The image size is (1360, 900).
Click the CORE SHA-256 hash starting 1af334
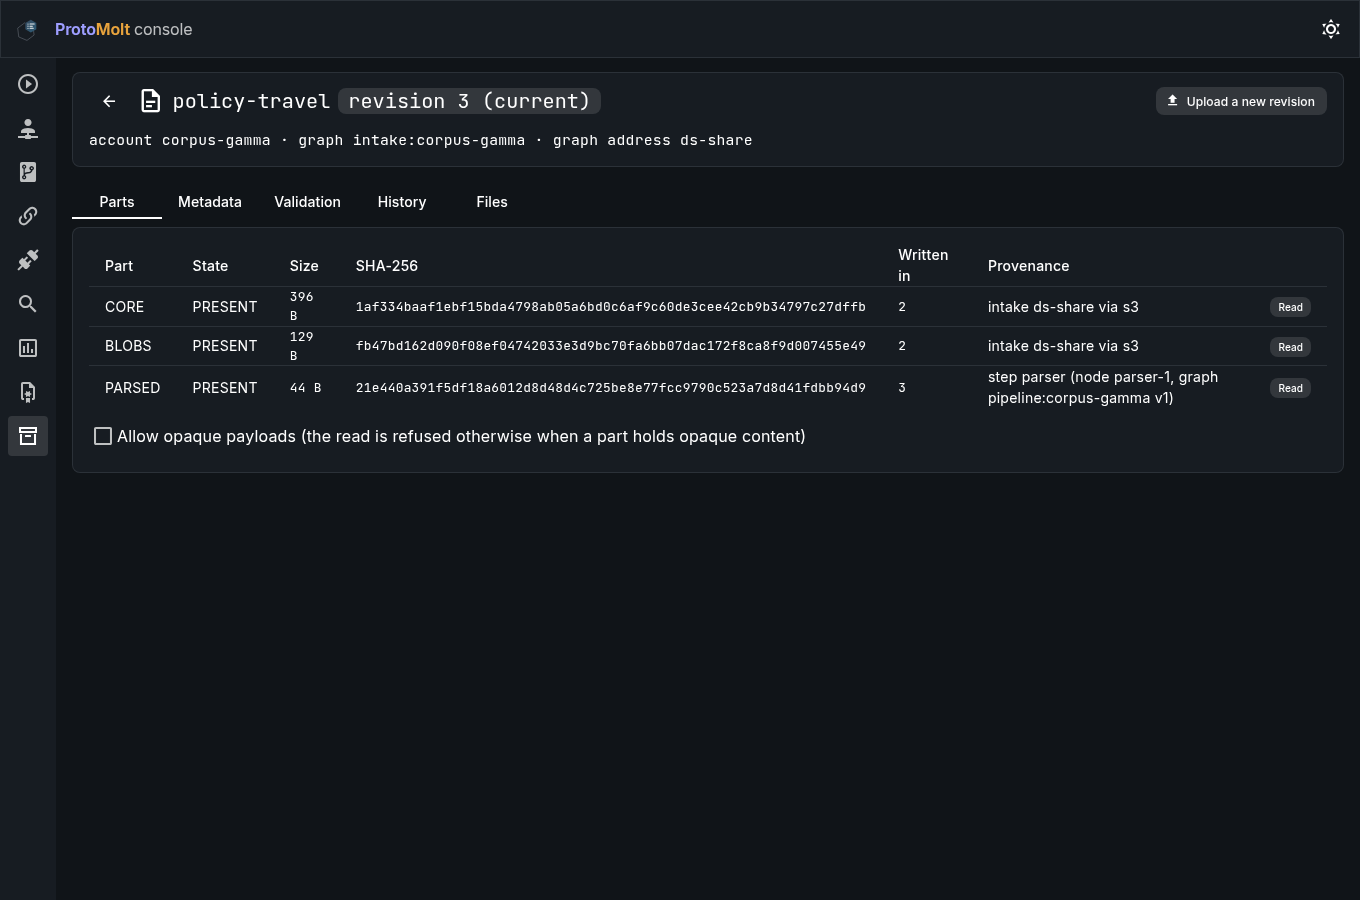click(611, 307)
